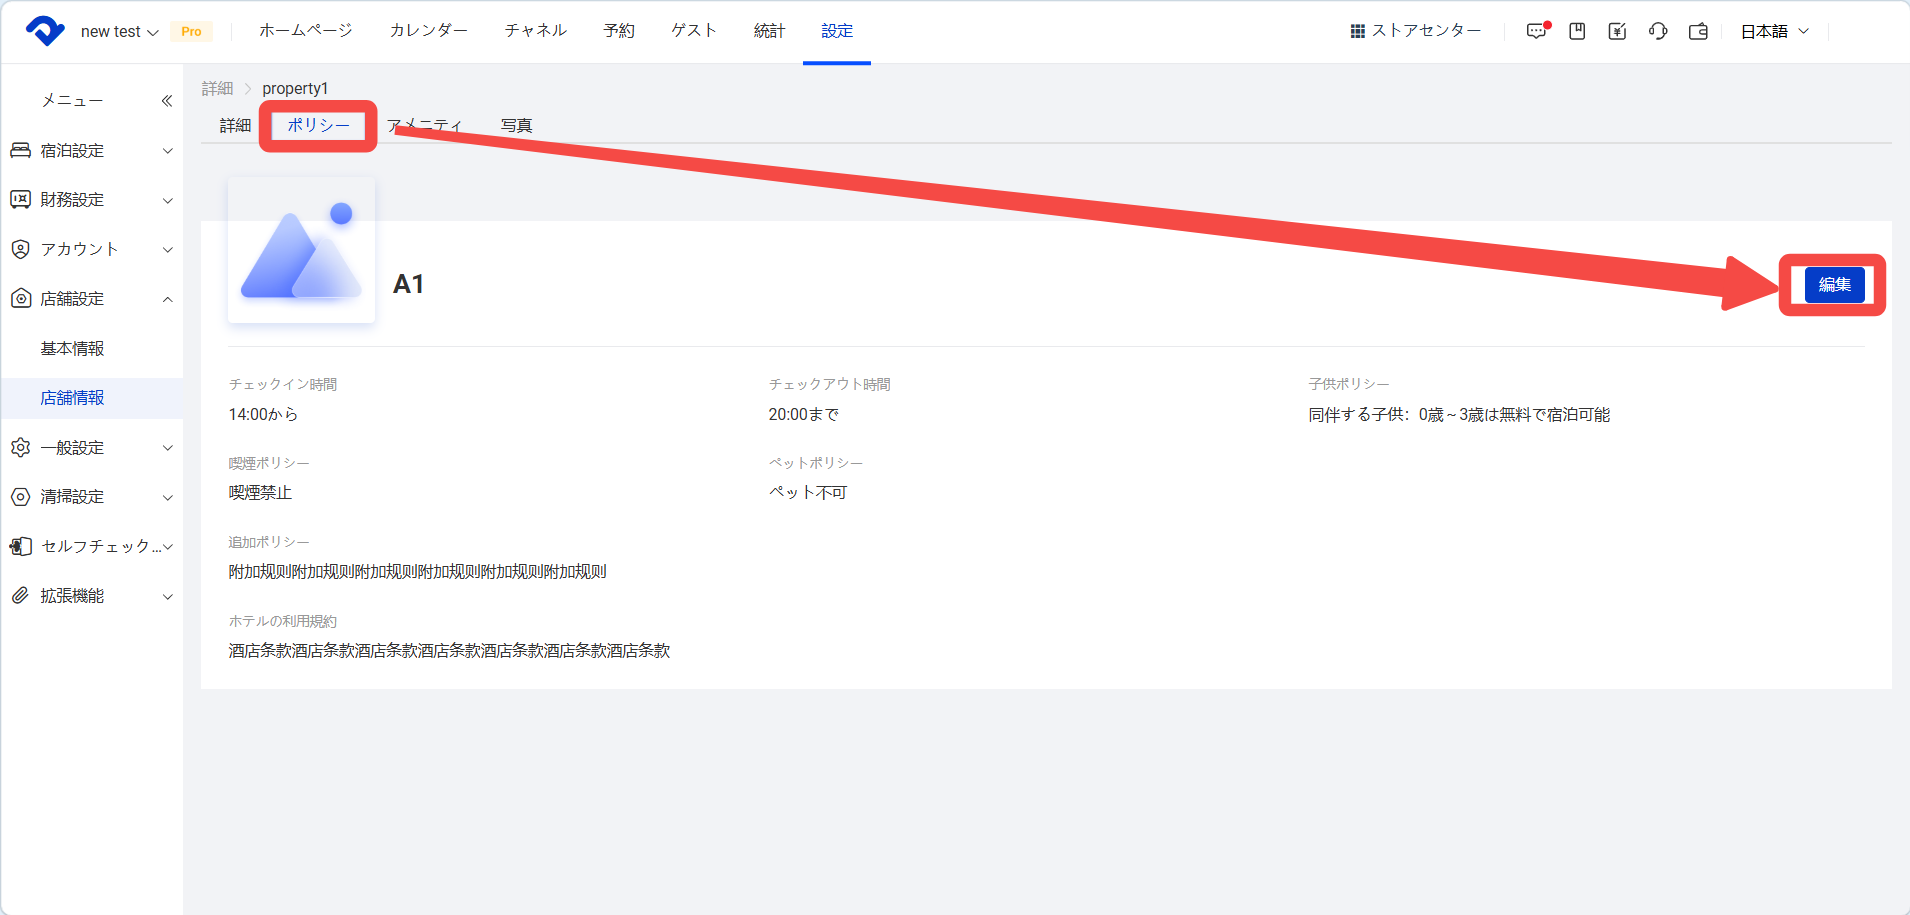Open the ゲスト top menu

tap(694, 31)
